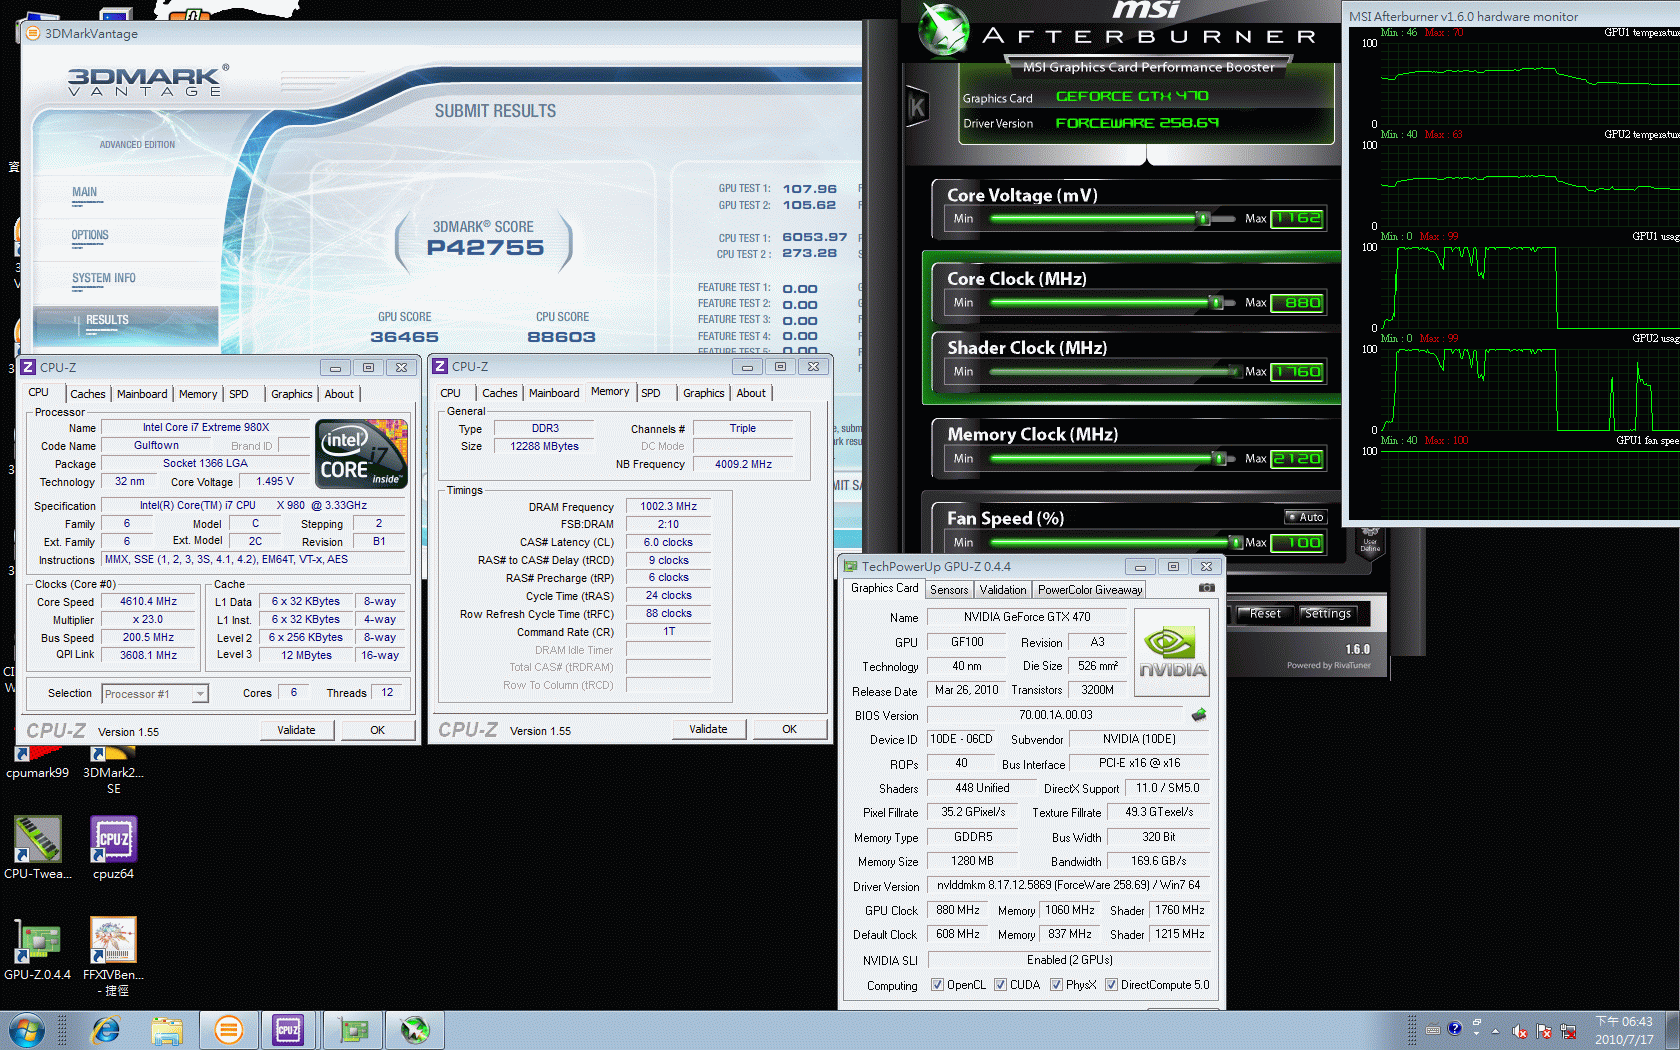Click the Kombustor K button in Afterburner
The height and width of the screenshot is (1050, 1680).
[x=917, y=107]
